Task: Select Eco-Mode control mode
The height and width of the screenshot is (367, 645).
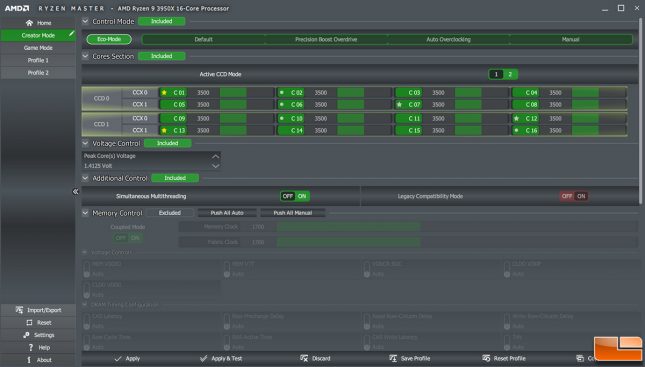Action: (109, 39)
